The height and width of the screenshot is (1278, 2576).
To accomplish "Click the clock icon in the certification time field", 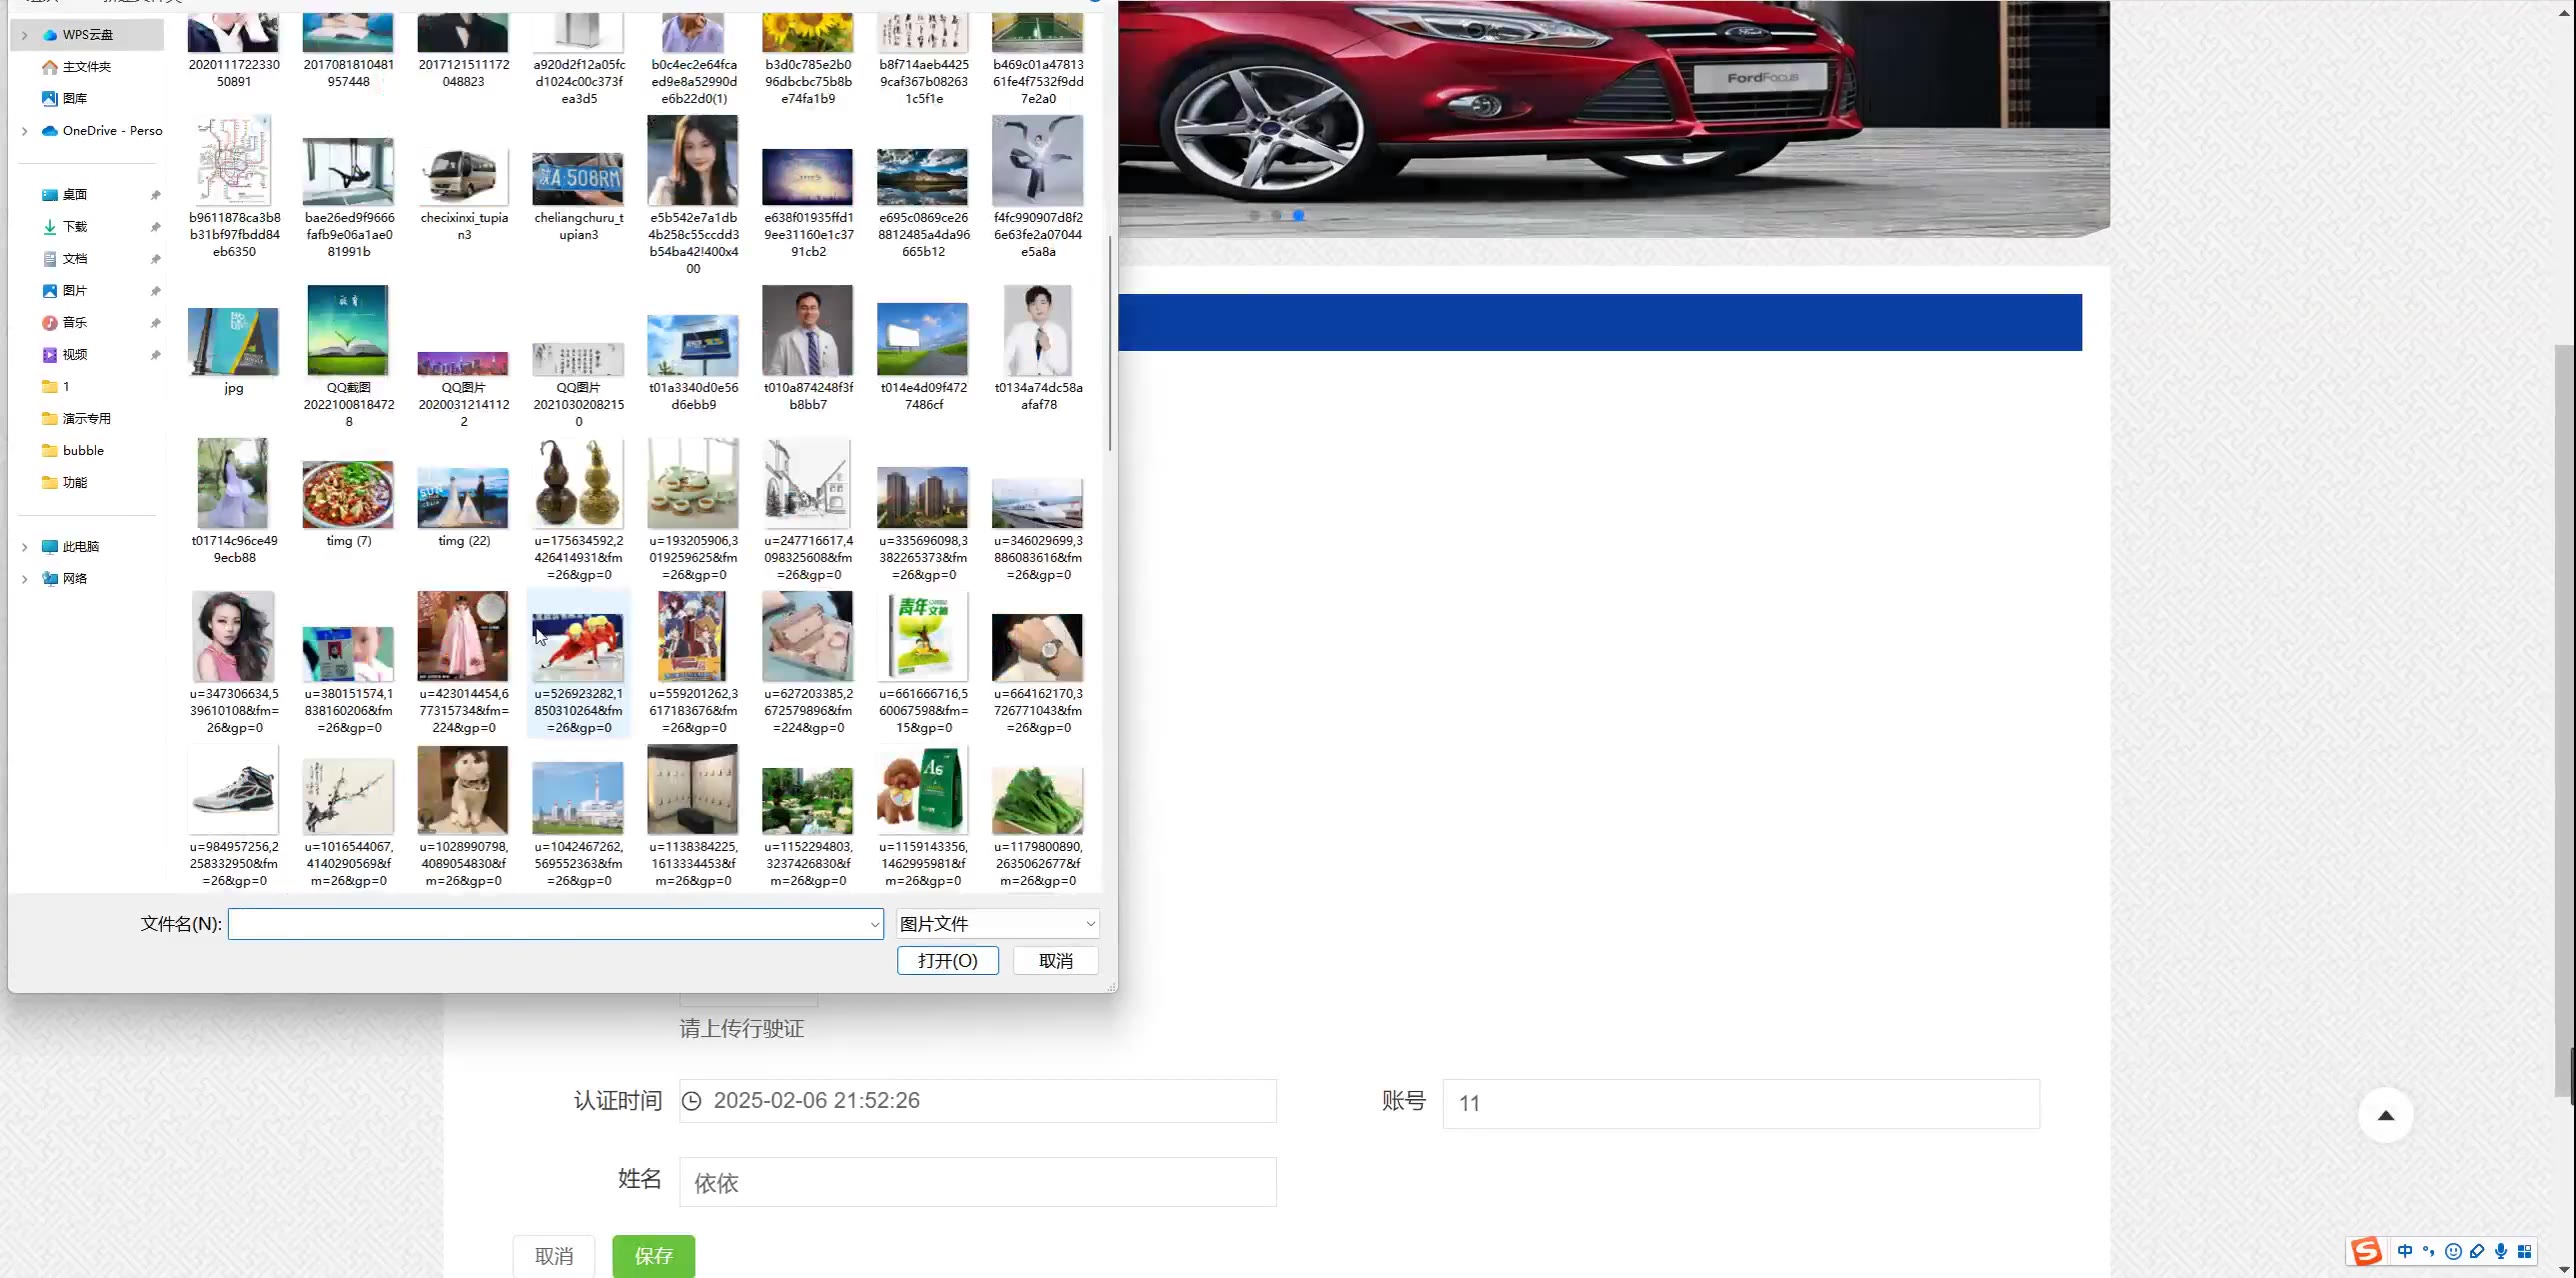I will coord(691,1101).
